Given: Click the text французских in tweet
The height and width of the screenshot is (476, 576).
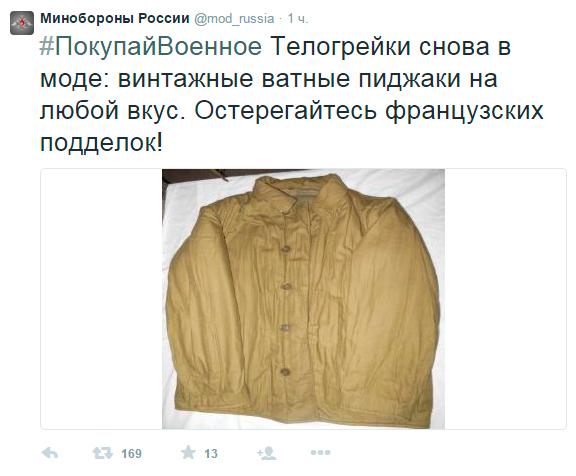Looking at the screenshot, I should point(464,110).
